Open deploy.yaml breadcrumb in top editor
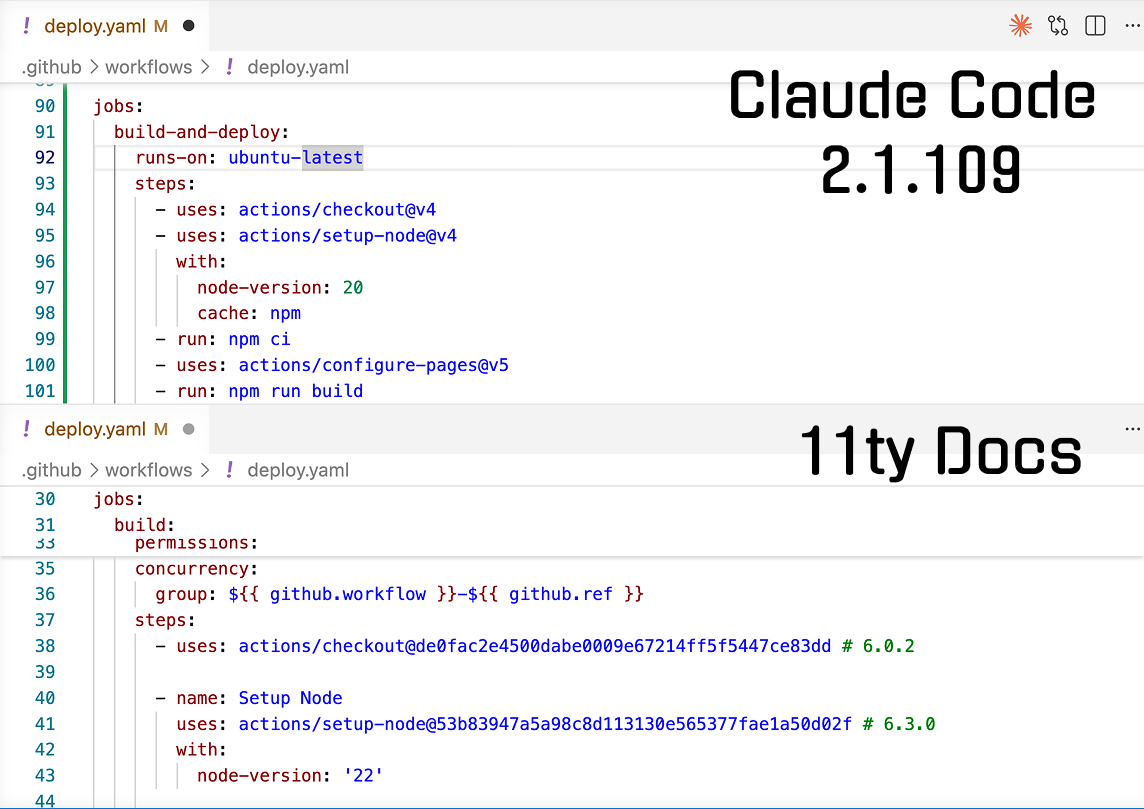 [298, 67]
